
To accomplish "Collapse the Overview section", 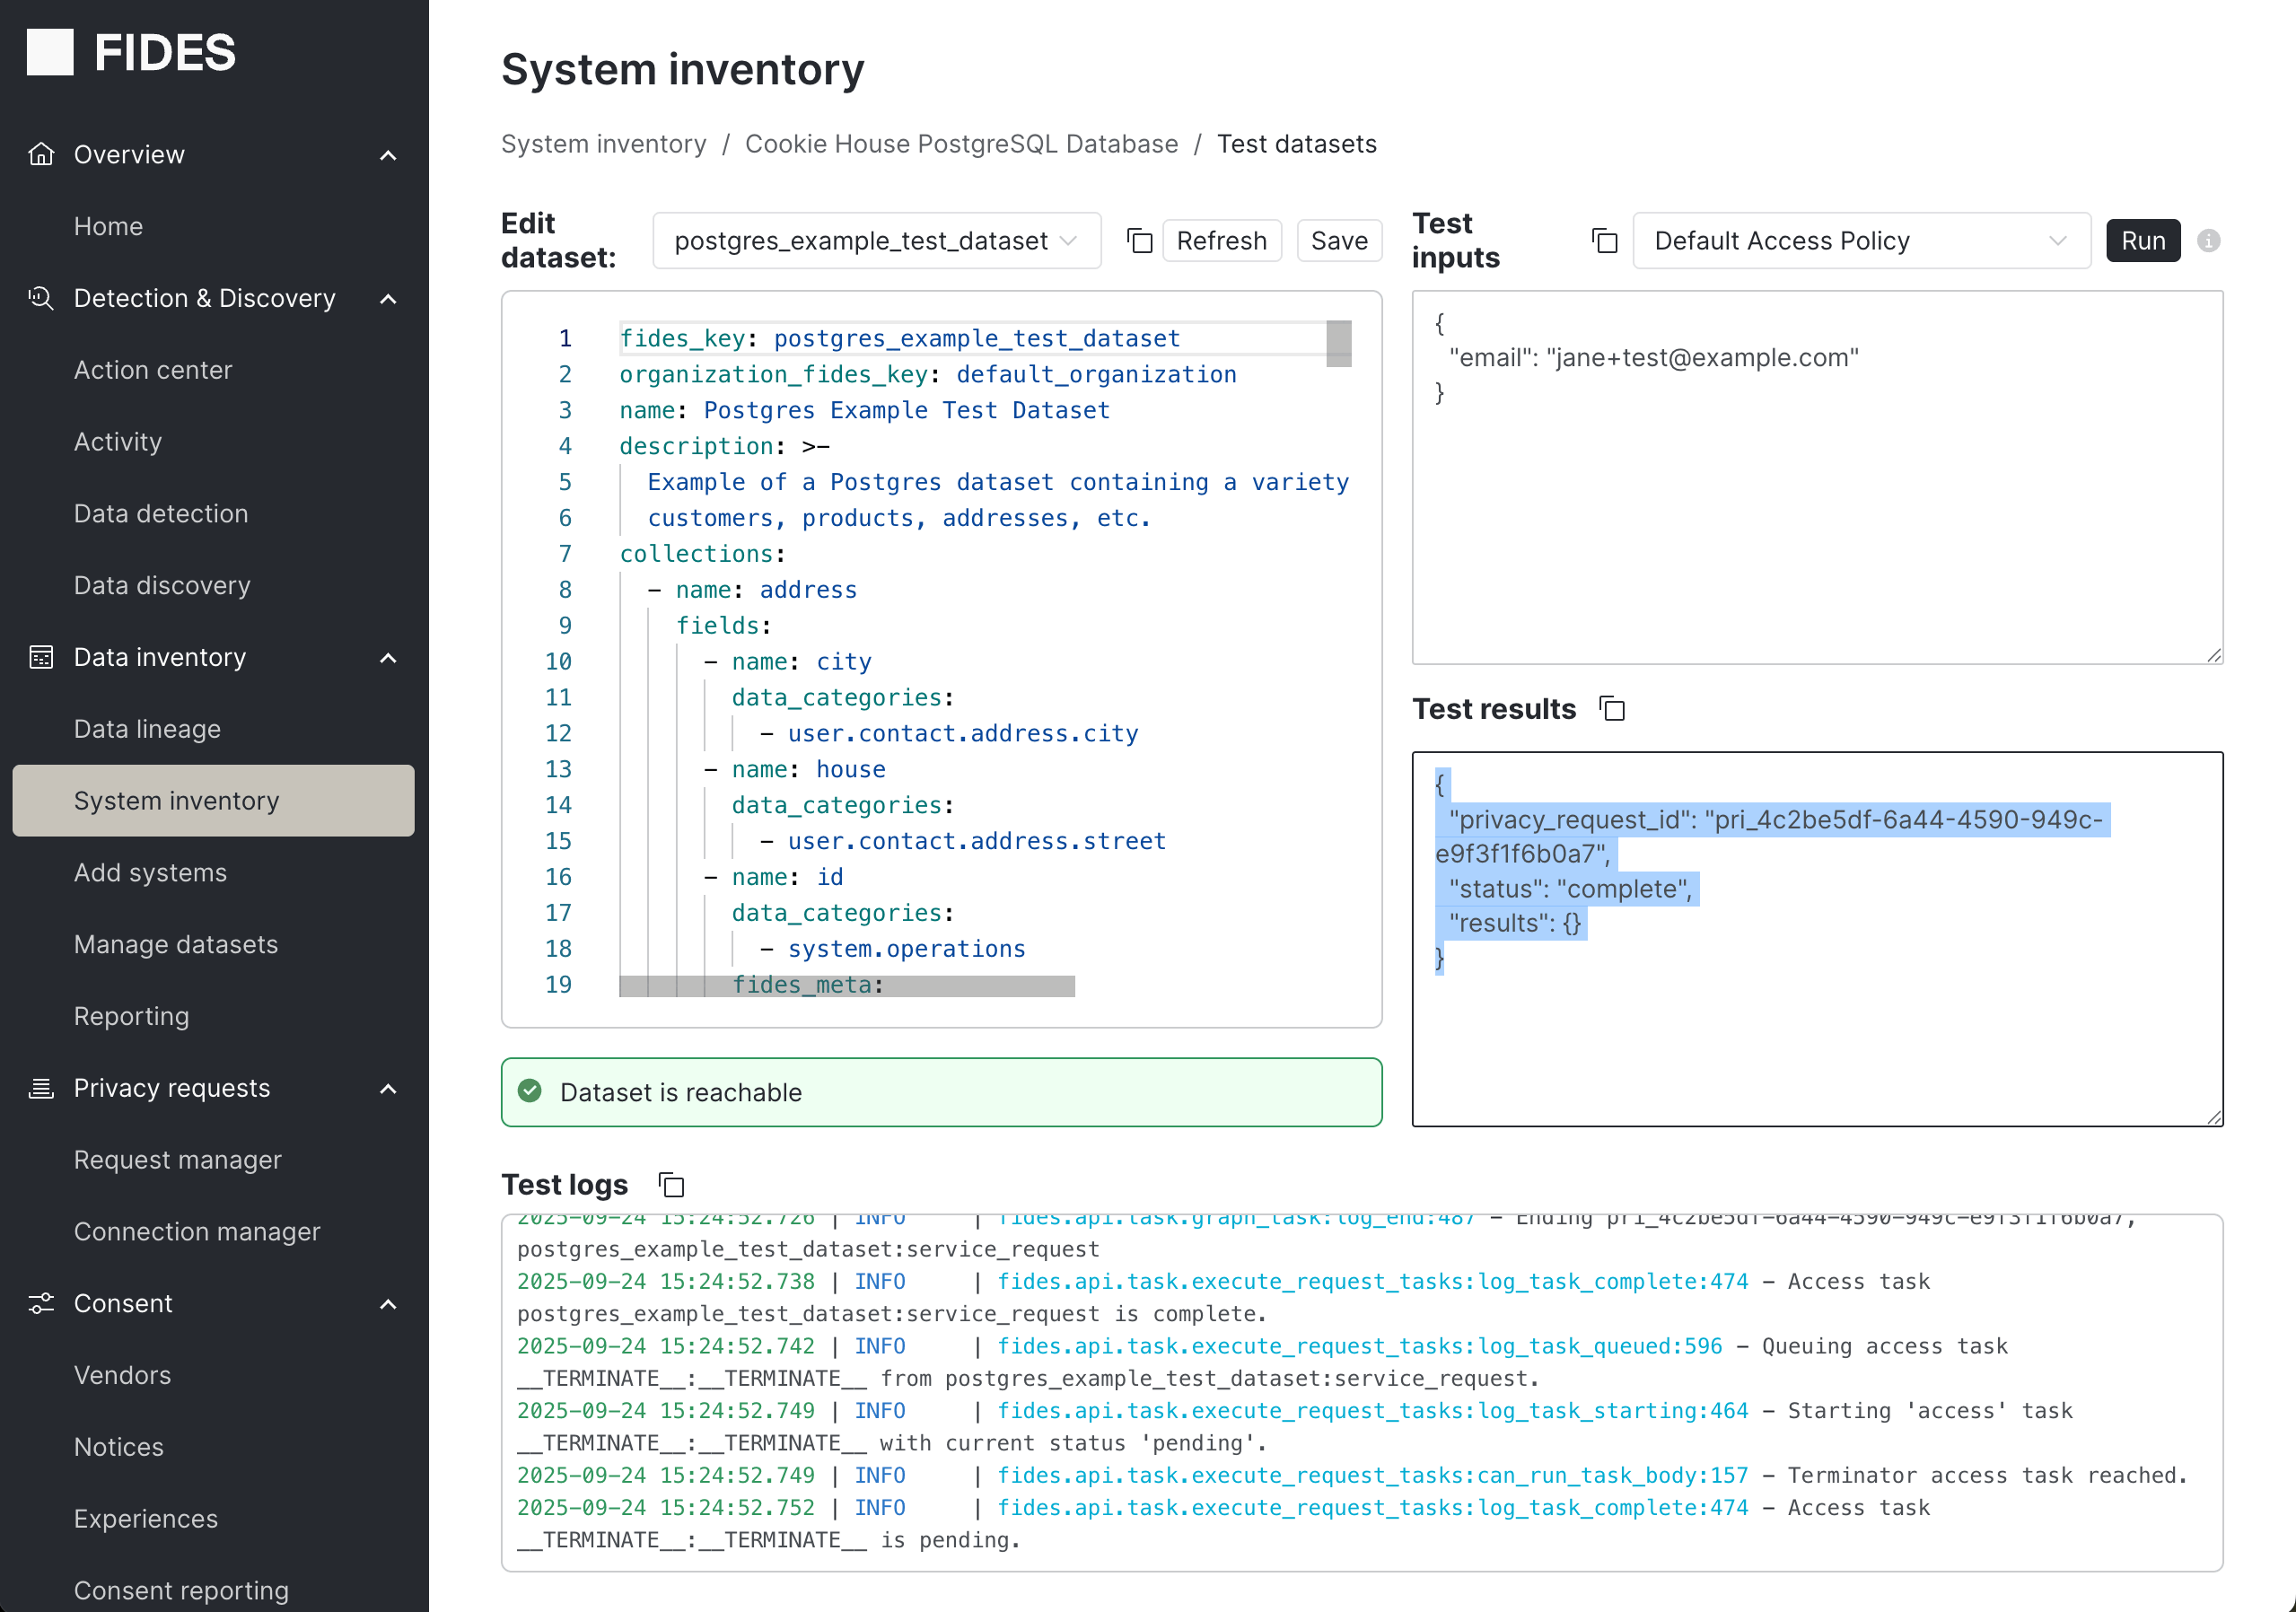I will click(x=388, y=155).
